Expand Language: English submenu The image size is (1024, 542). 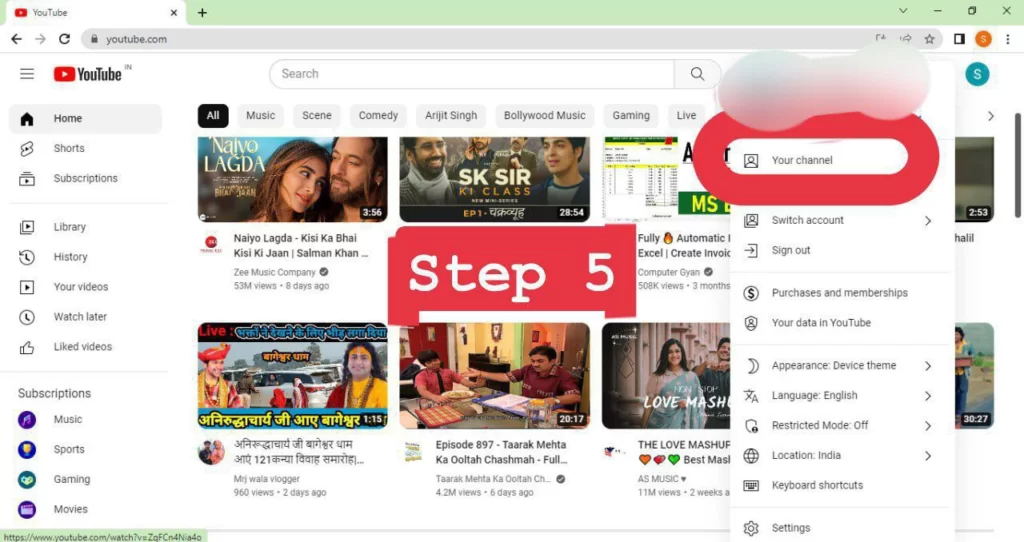(x=840, y=396)
